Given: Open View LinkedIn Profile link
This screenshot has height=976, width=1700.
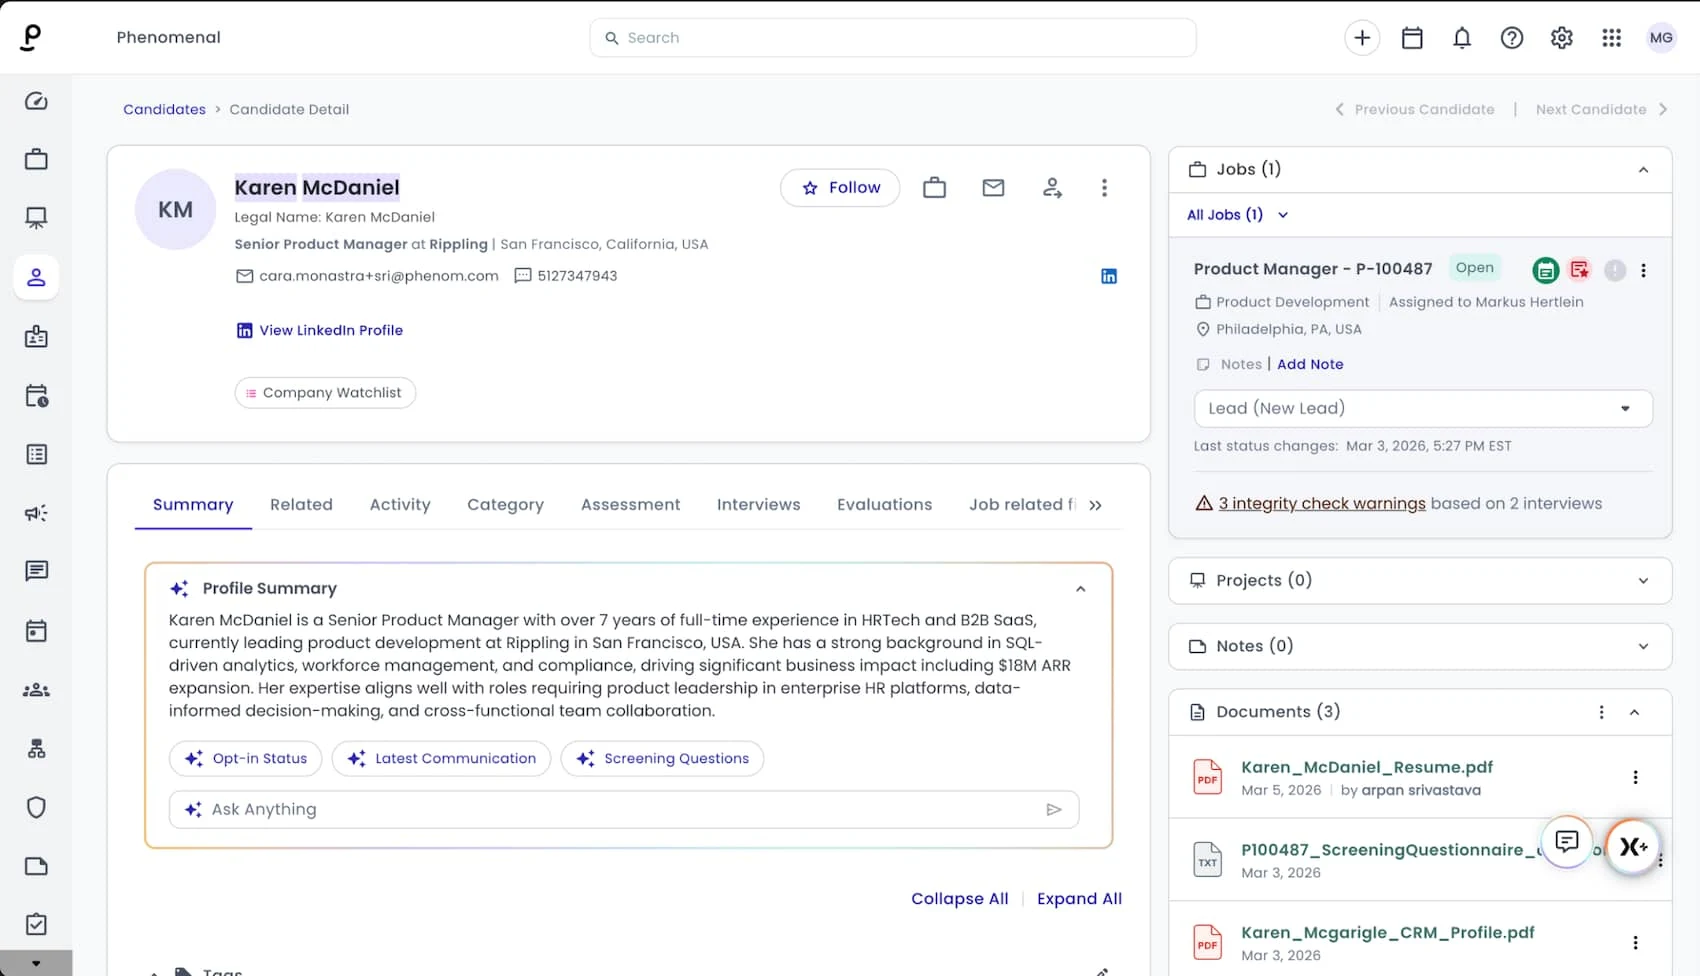Looking at the screenshot, I should pyautogui.click(x=320, y=330).
